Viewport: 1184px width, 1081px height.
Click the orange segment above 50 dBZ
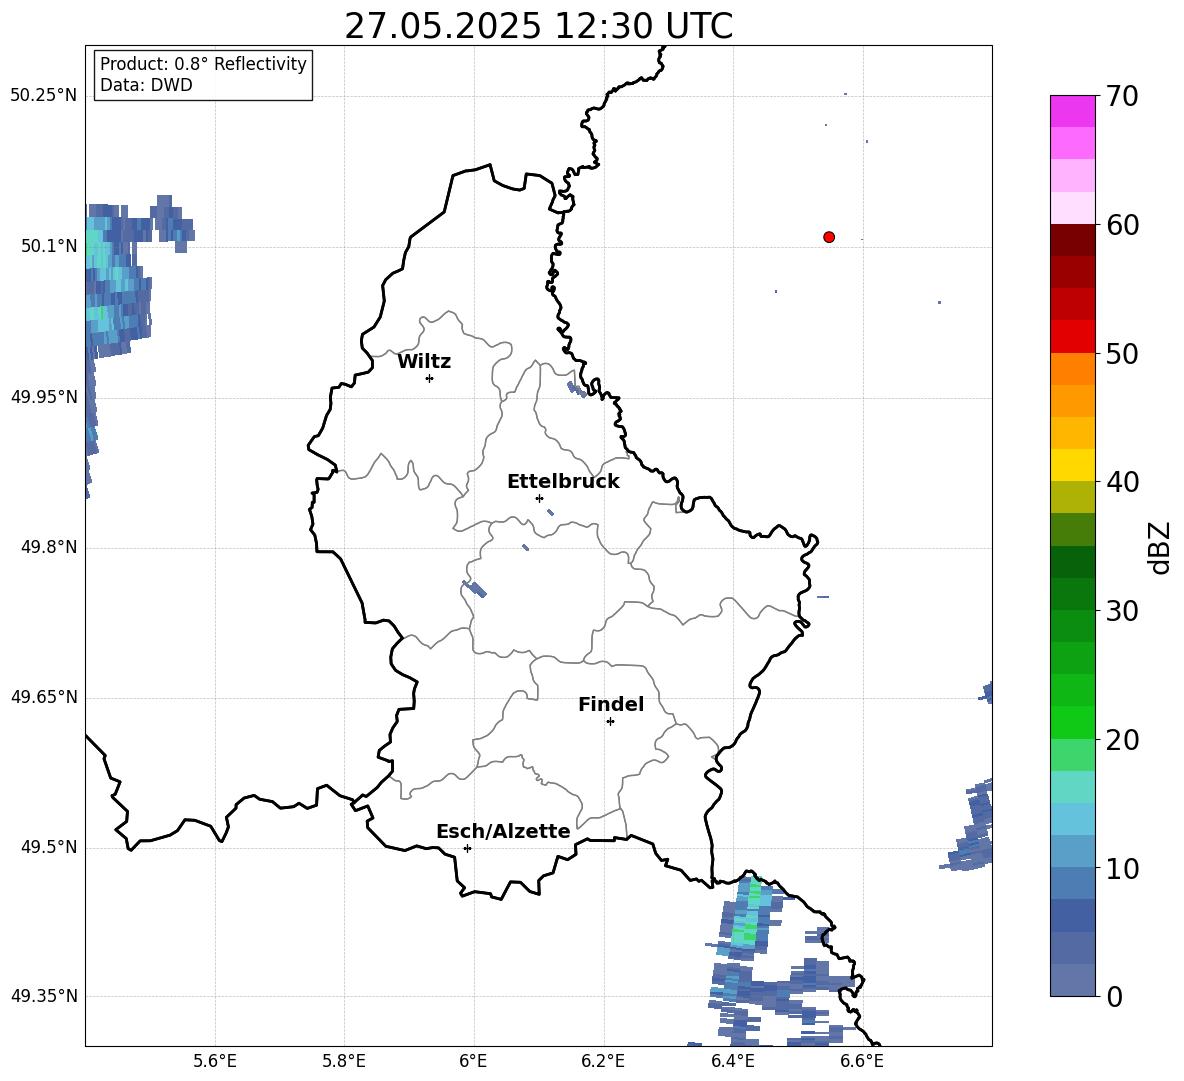[x=1072, y=368]
